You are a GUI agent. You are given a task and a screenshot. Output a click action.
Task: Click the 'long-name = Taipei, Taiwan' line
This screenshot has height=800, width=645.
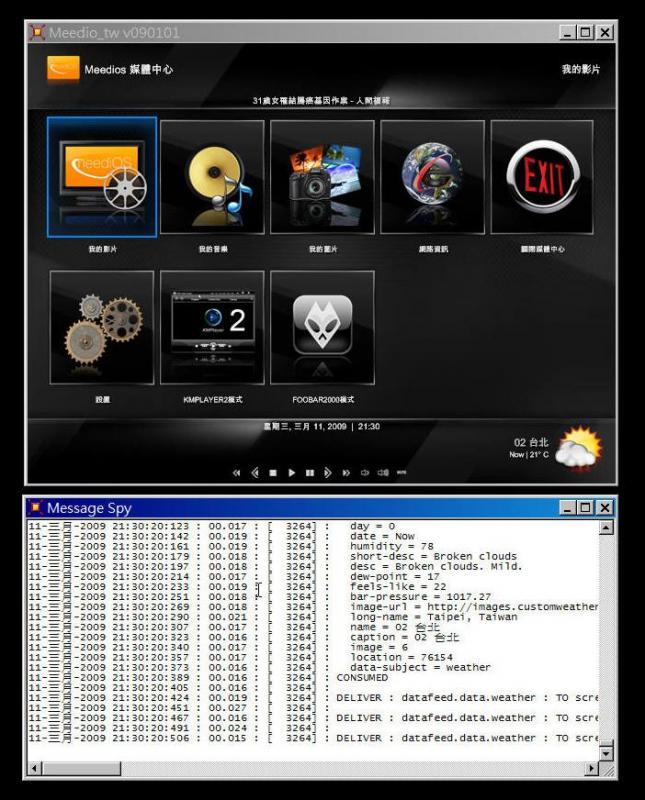point(434,617)
